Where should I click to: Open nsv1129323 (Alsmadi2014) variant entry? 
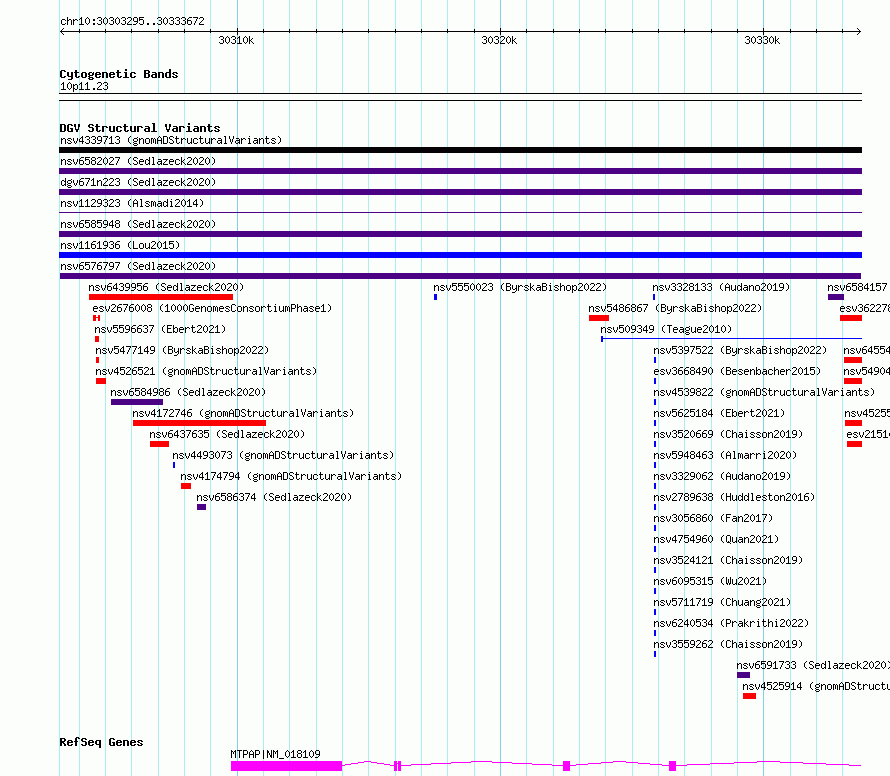point(132,203)
